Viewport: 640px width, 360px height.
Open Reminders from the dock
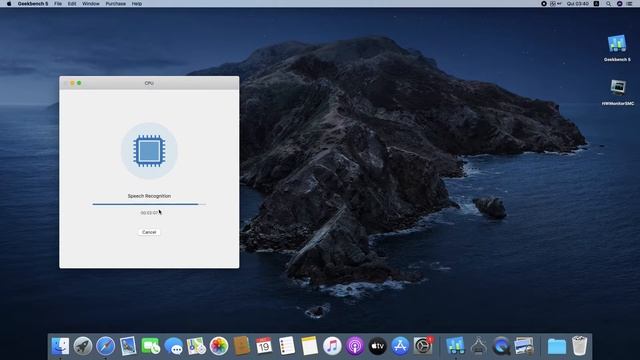click(287, 346)
